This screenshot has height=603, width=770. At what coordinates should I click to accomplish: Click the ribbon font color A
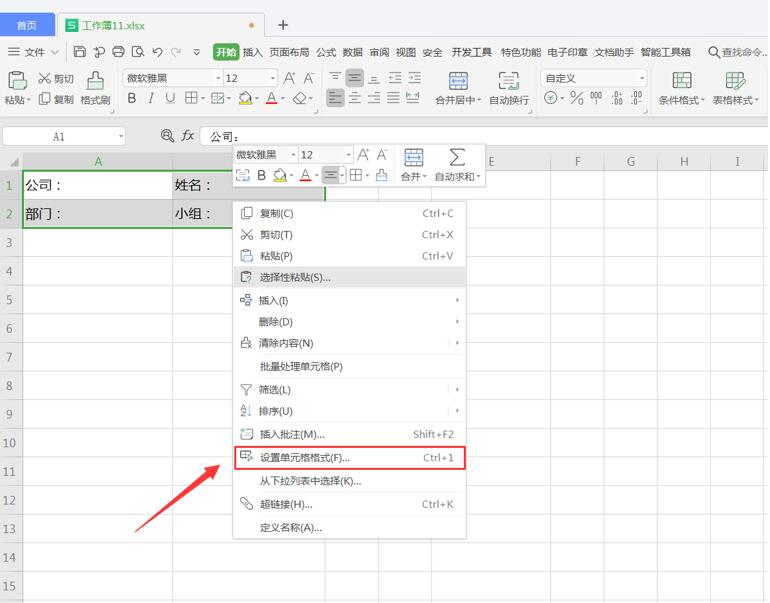[x=272, y=98]
